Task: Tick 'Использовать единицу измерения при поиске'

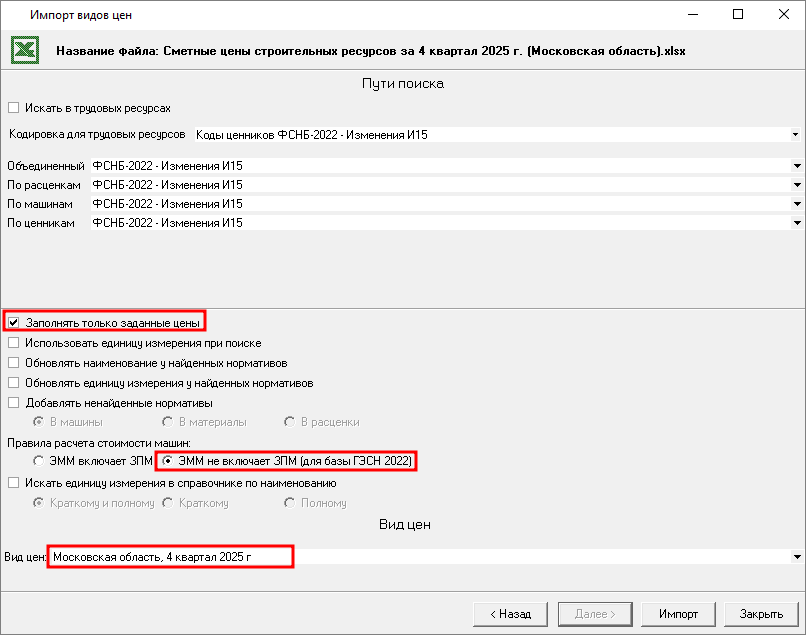Action: pyautogui.click(x=14, y=343)
